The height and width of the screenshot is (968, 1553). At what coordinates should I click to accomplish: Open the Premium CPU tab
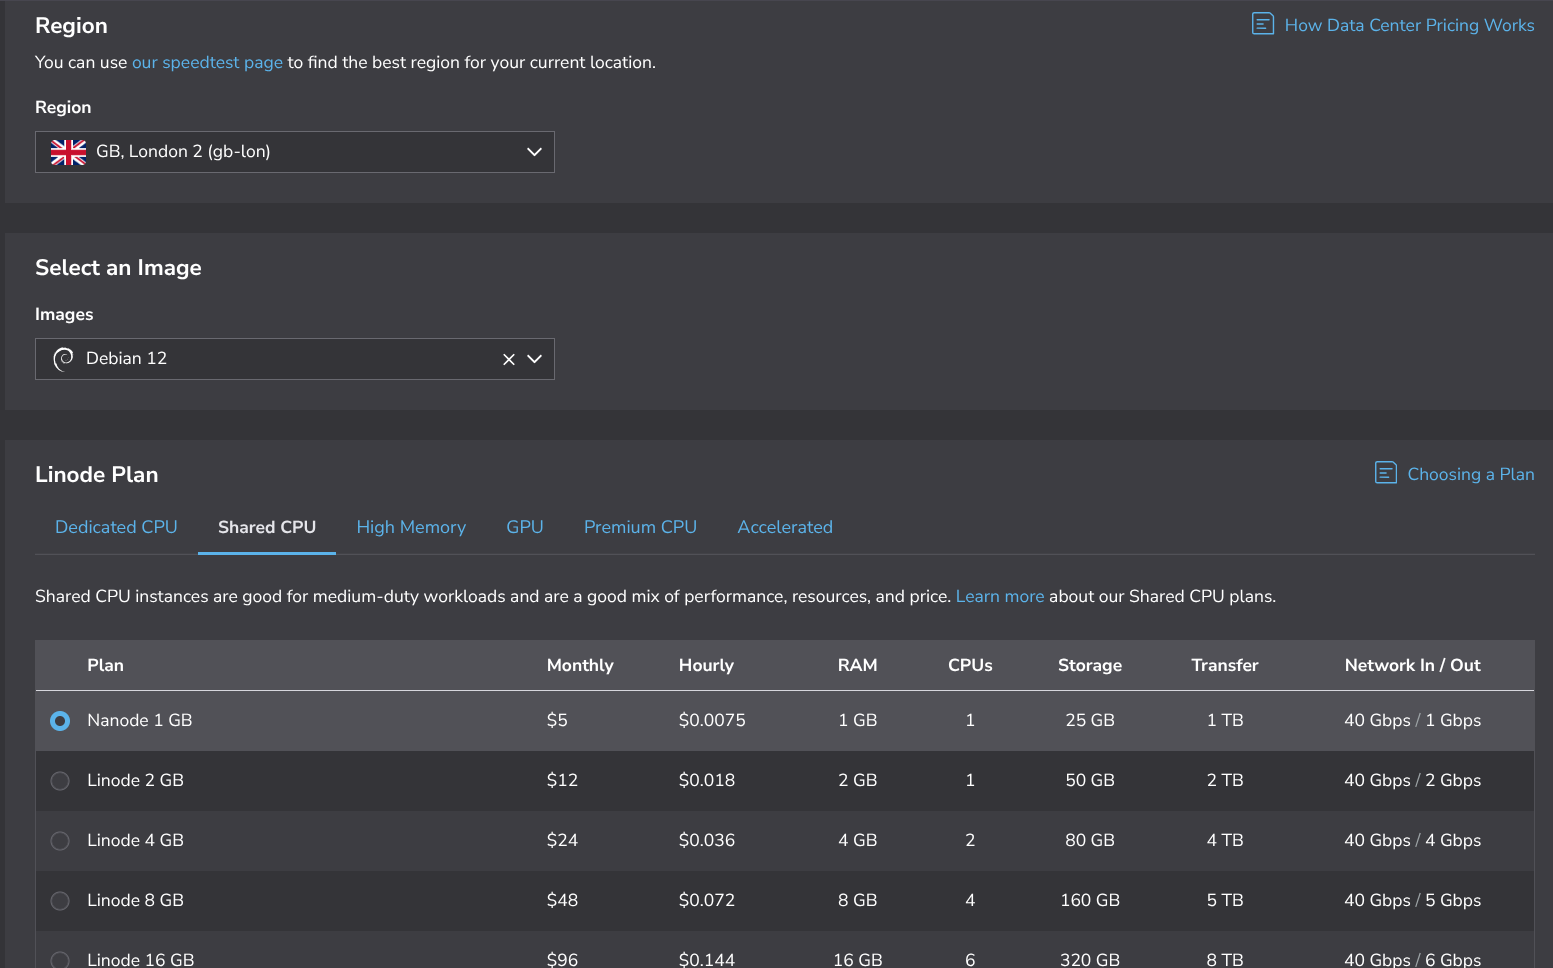640,527
